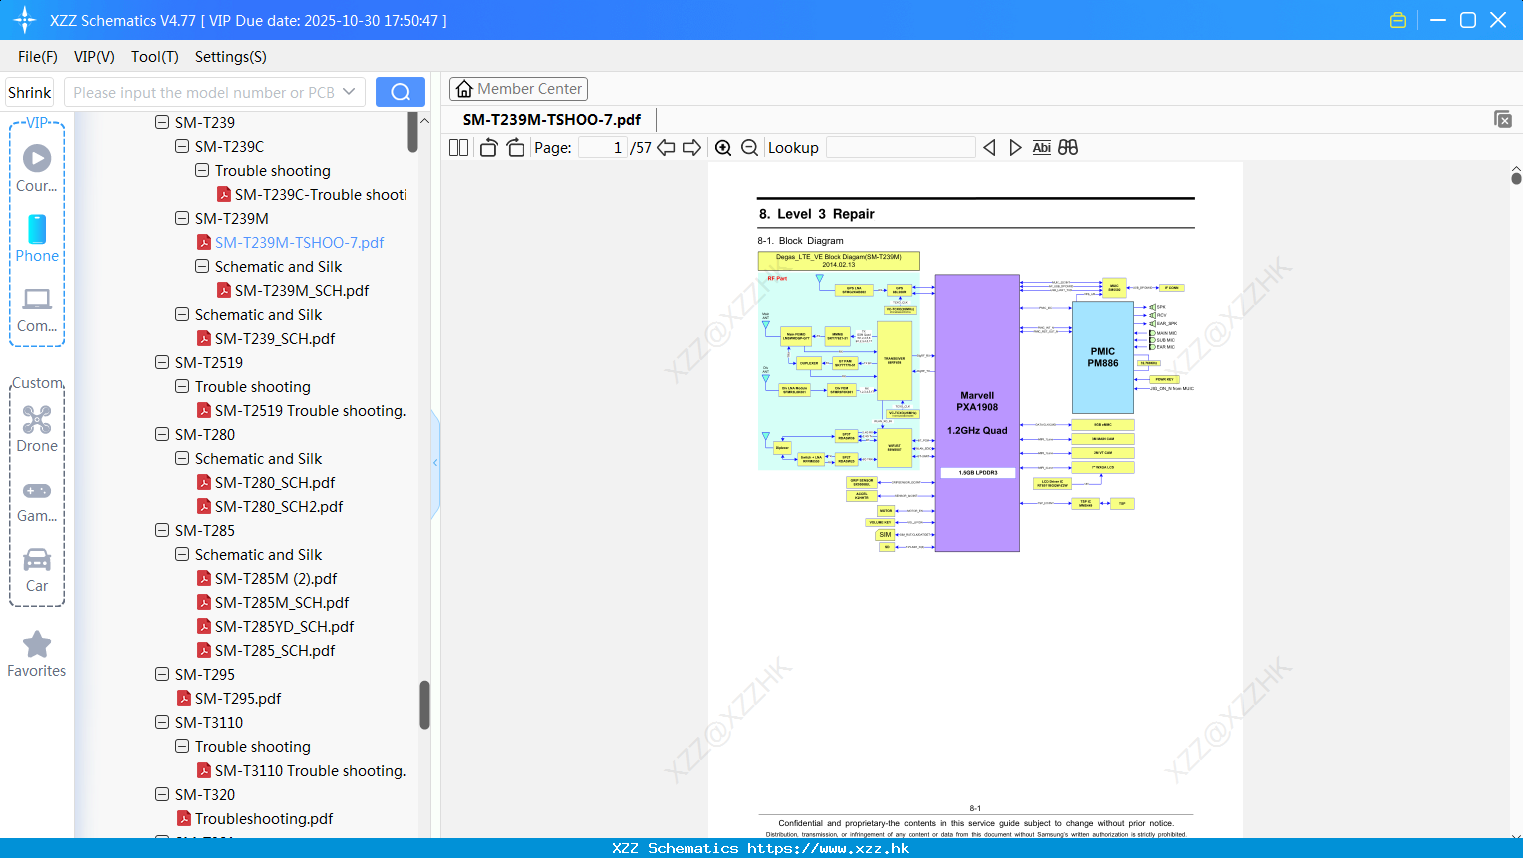This screenshot has width=1523, height=858.
Task: Collapse the SM-T239M node
Action: [182, 218]
